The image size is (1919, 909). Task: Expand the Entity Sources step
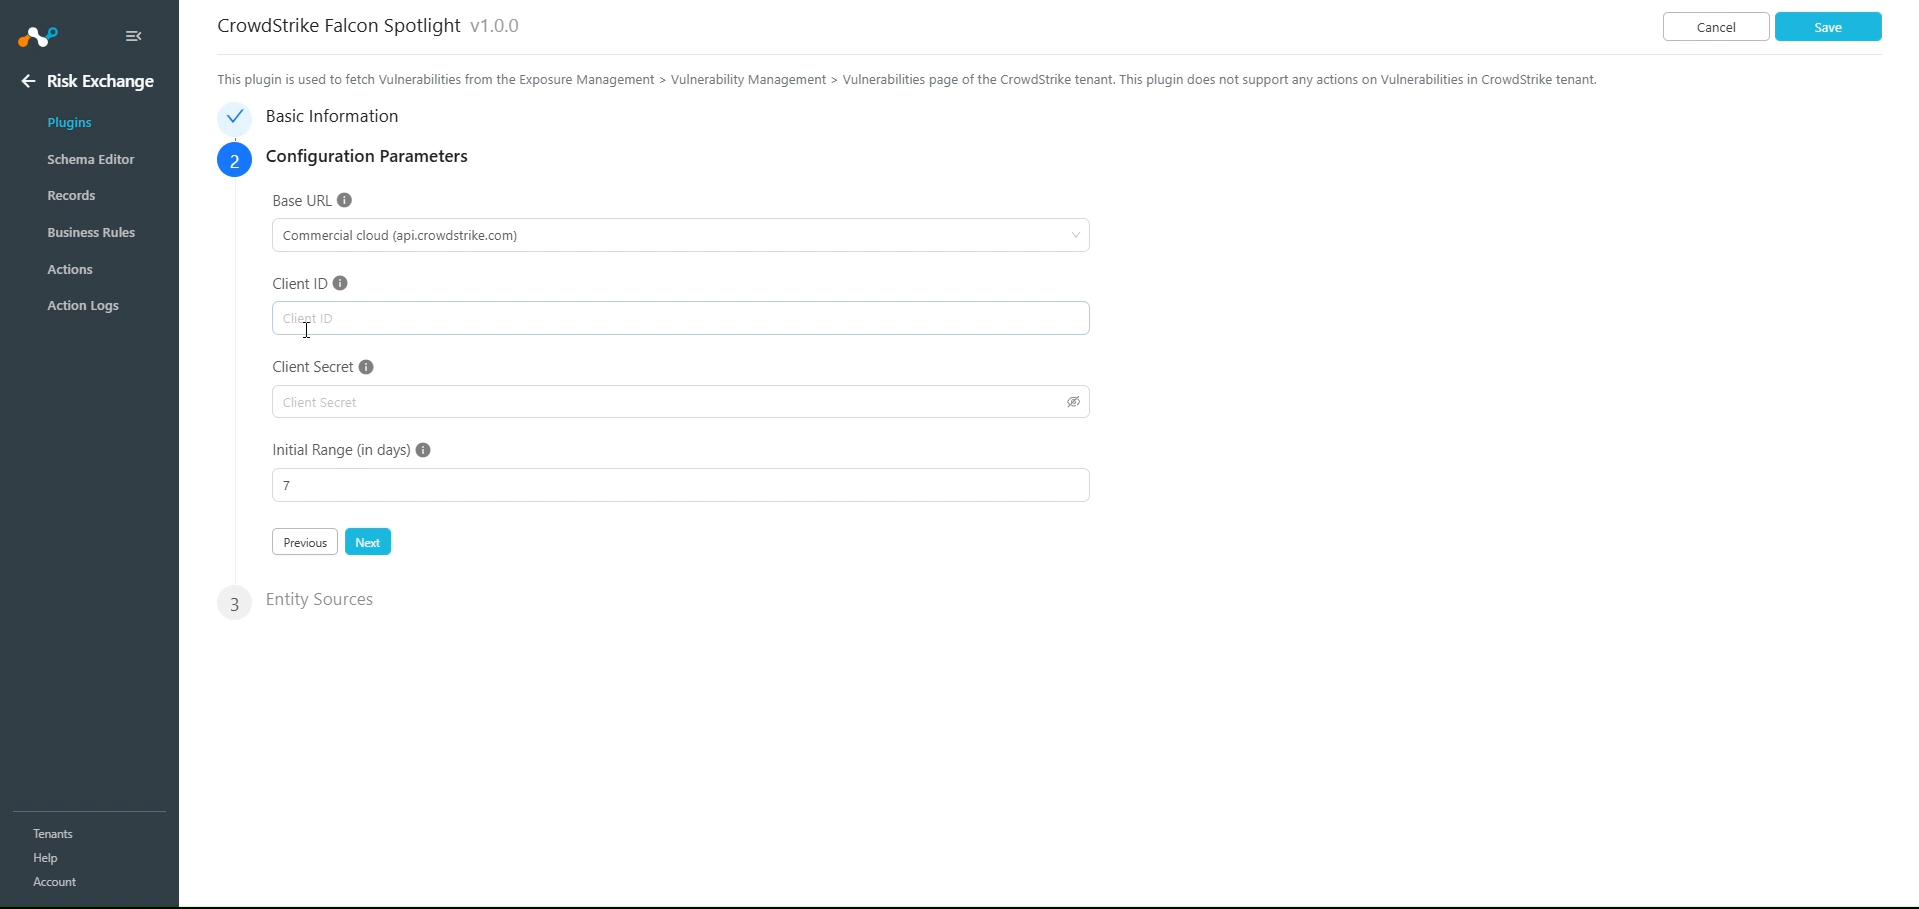[319, 599]
